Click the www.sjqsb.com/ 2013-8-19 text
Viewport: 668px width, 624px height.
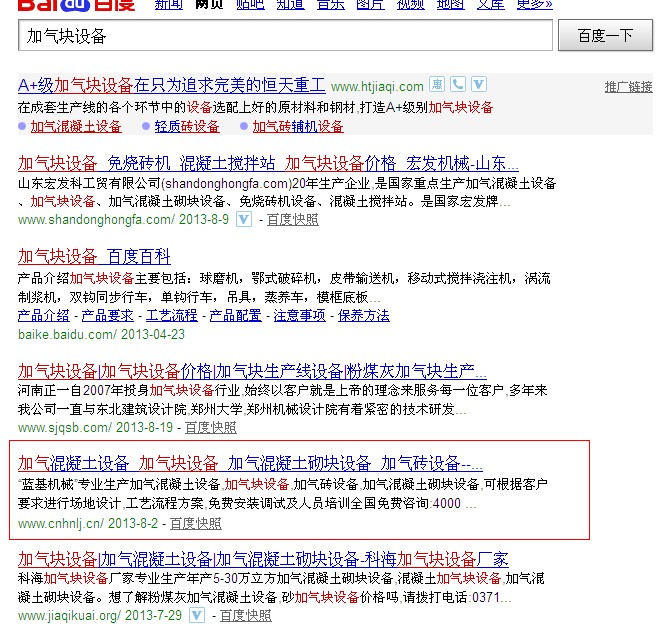pyautogui.click(x=95, y=427)
